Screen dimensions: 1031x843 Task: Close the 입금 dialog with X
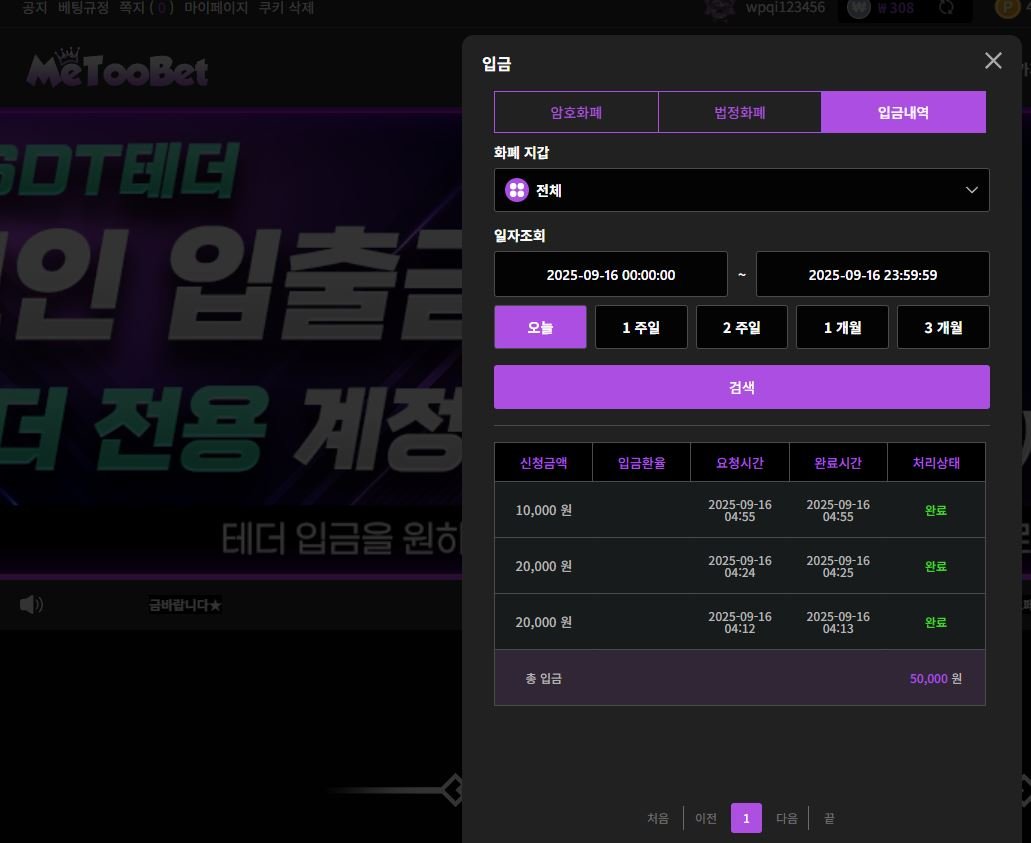992,61
